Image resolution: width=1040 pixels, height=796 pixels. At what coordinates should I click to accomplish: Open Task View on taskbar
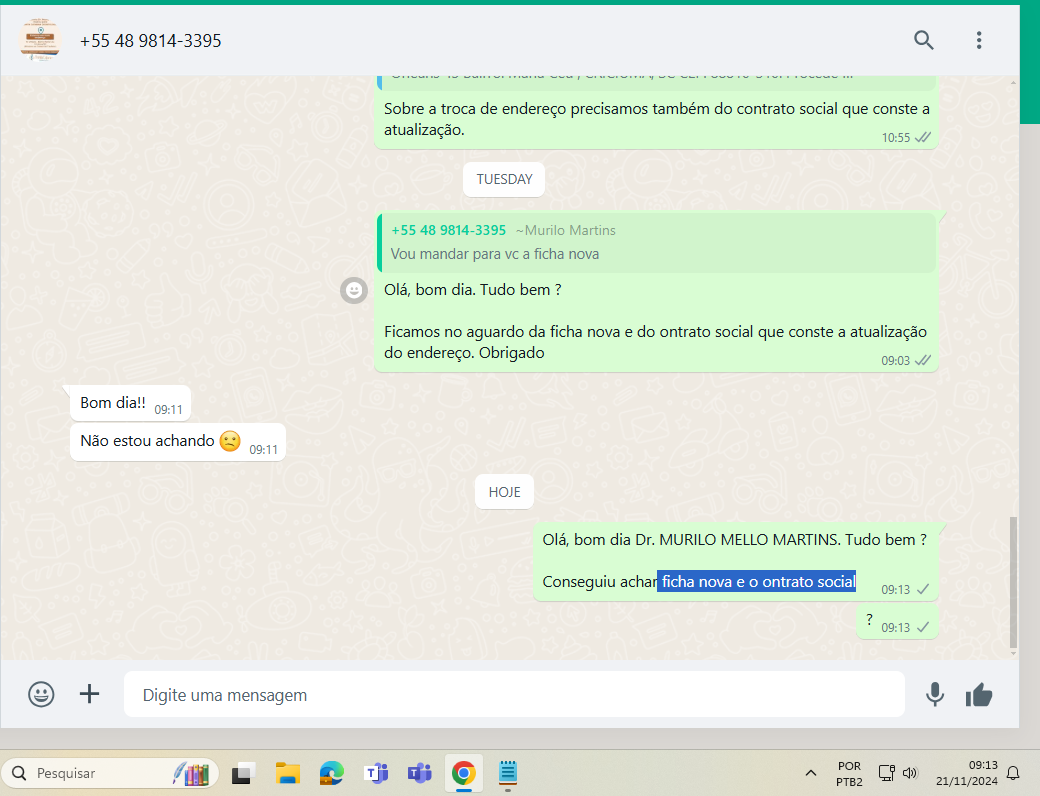click(243, 773)
